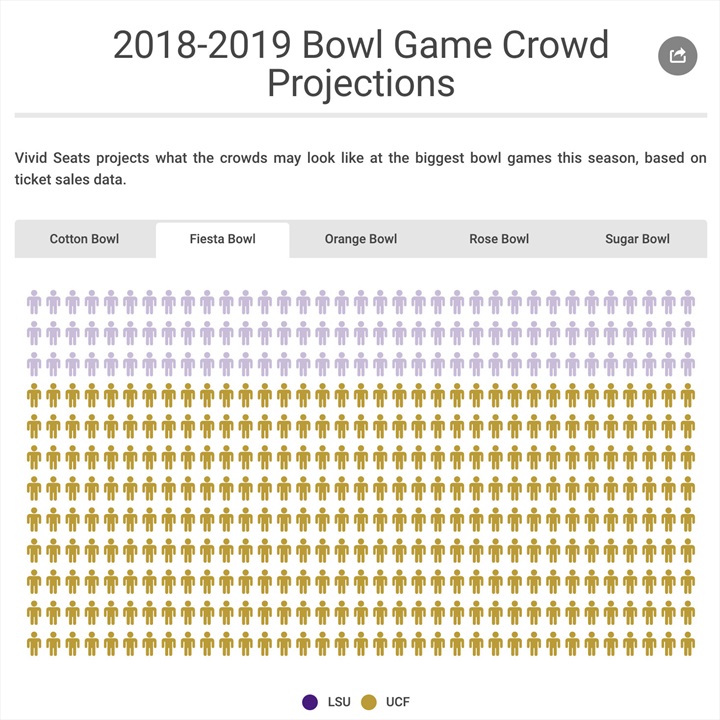This screenshot has height=720, width=720.
Task: Toggle the LSU legend label
Action: pyautogui.click(x=339, y=702)
